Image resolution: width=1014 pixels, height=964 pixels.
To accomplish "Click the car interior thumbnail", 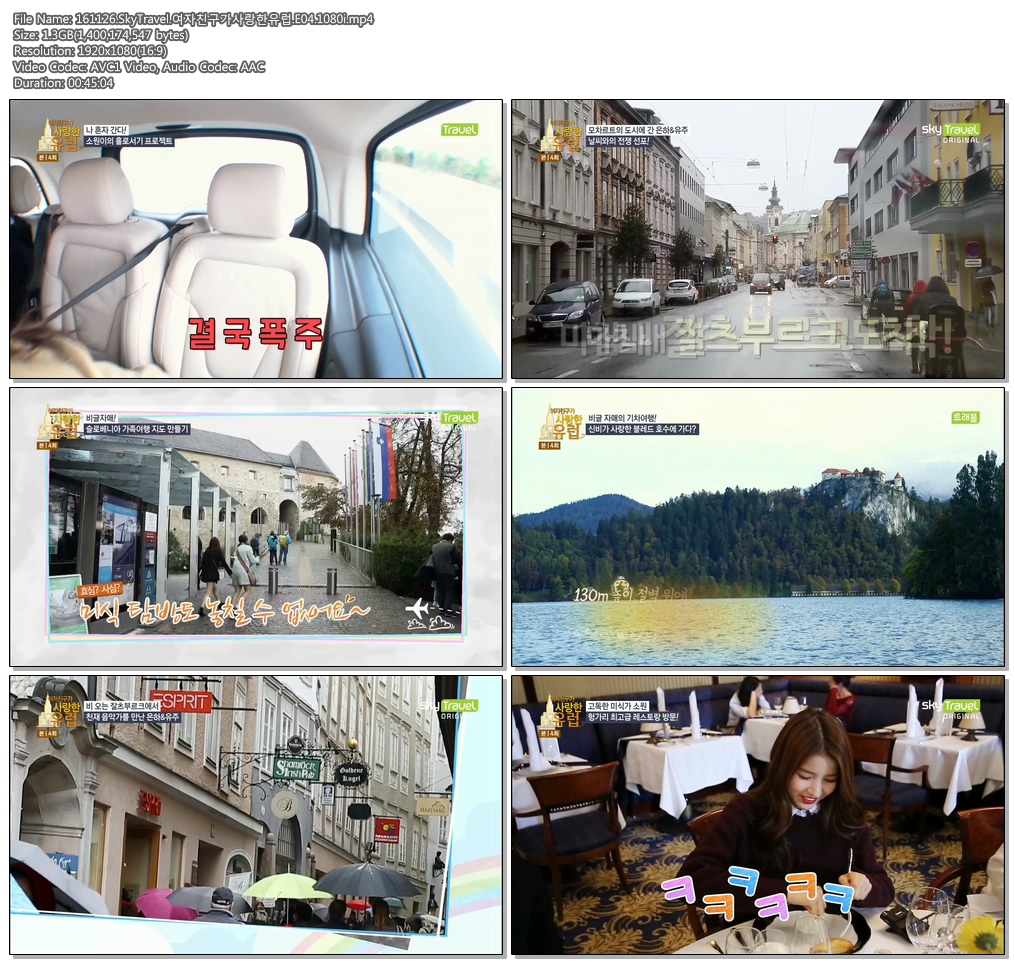I will (255, 240).
